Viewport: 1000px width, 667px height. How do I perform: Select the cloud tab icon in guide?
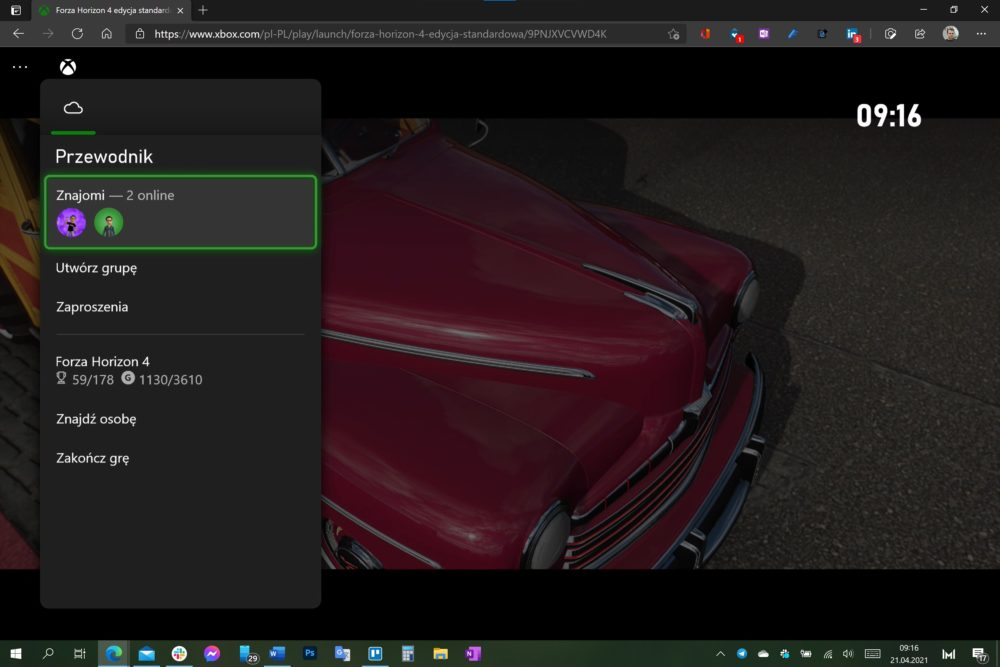[73, 108]
